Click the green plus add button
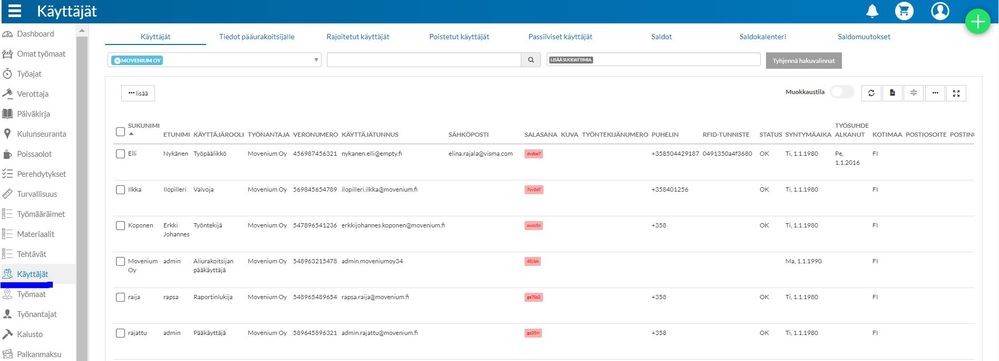This screenshot has height=361, width=999. [x=977, y=21]
